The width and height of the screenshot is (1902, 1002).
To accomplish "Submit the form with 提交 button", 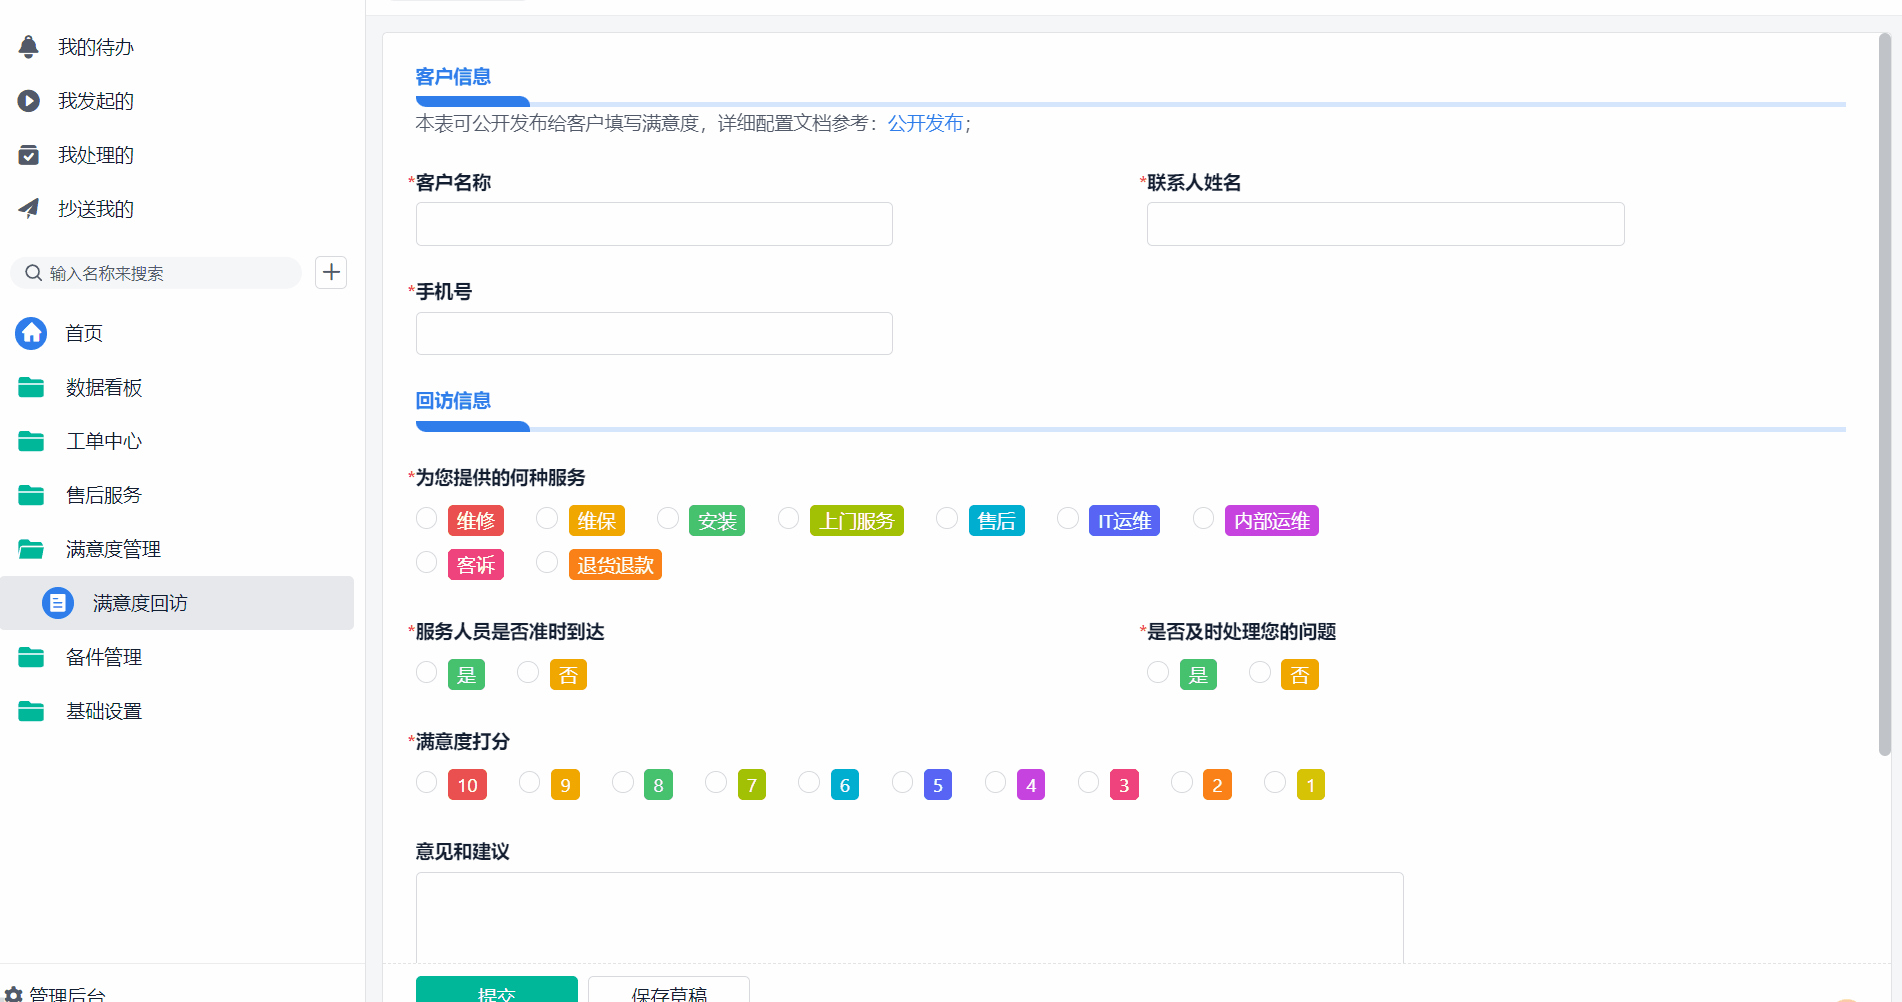I will pyautogui.click(x=497, y=989).
